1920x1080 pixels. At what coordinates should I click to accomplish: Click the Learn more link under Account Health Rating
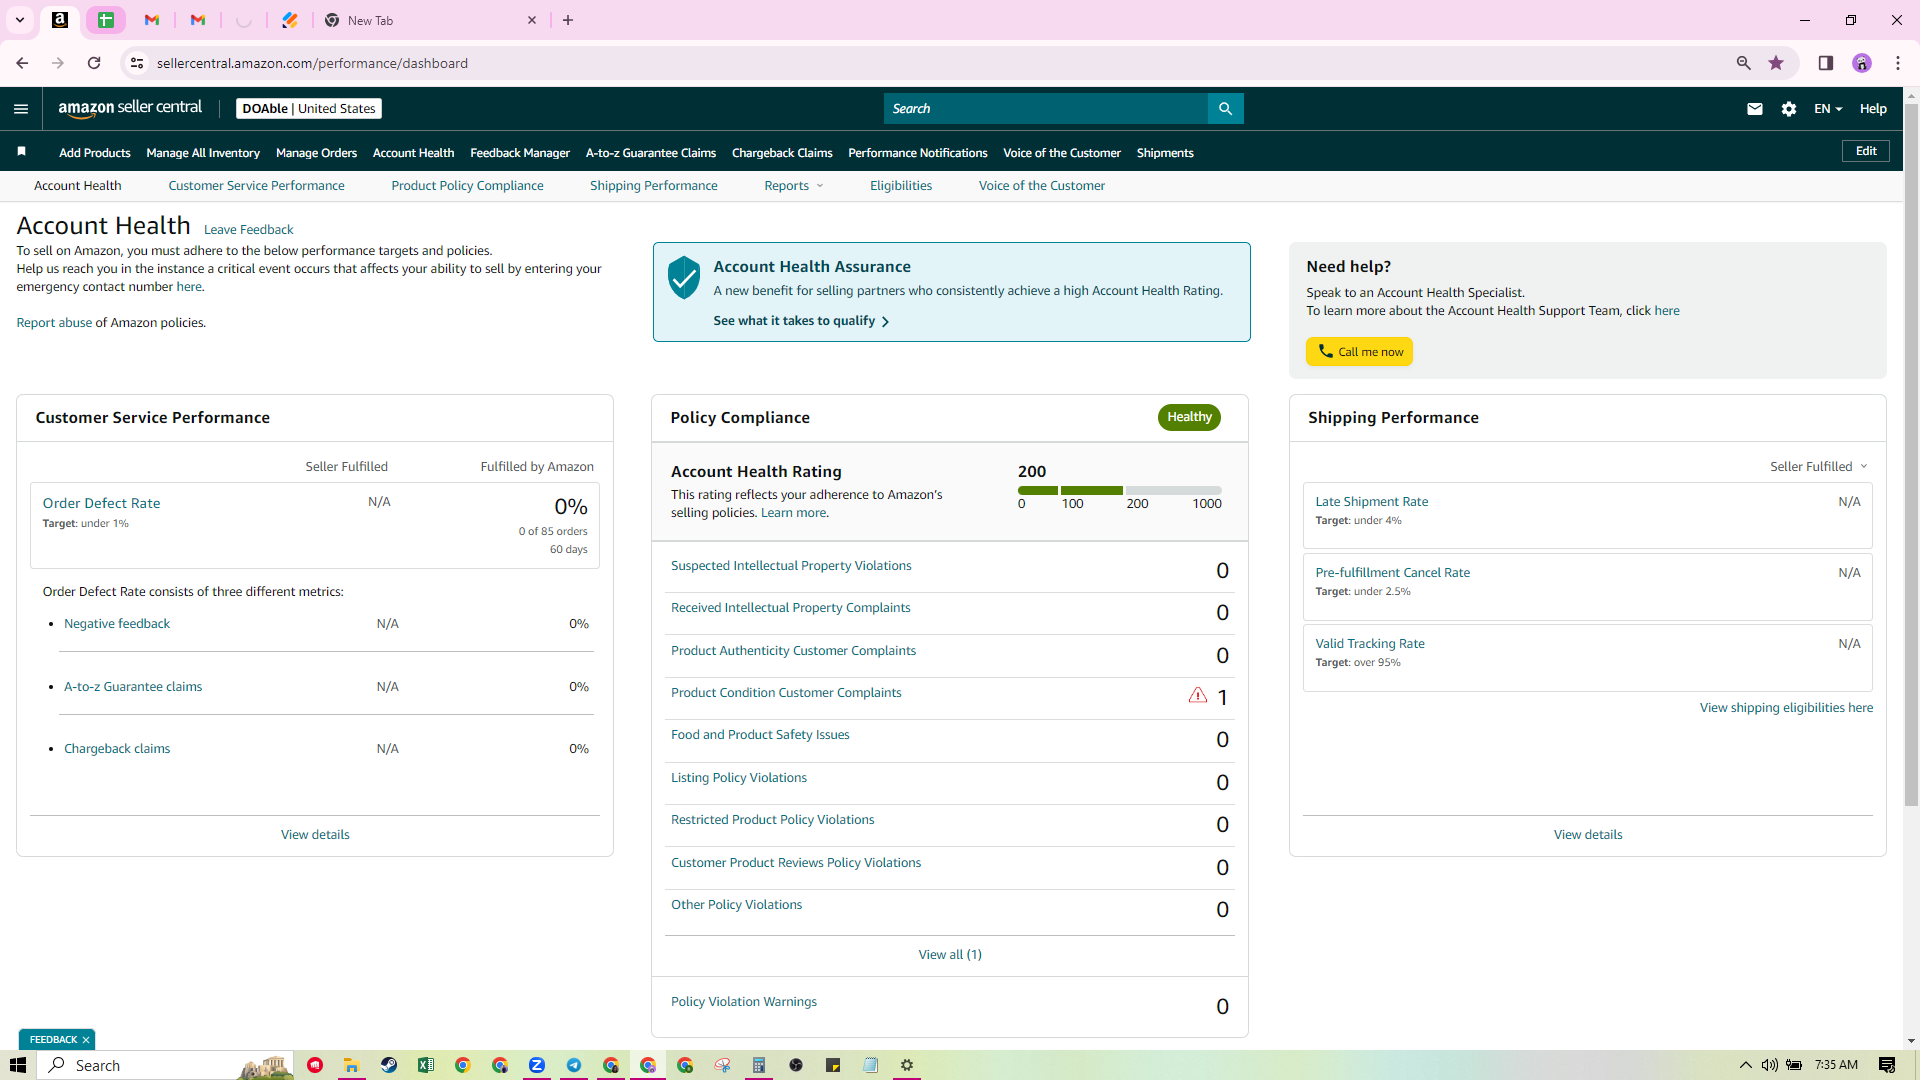point(794,513)
